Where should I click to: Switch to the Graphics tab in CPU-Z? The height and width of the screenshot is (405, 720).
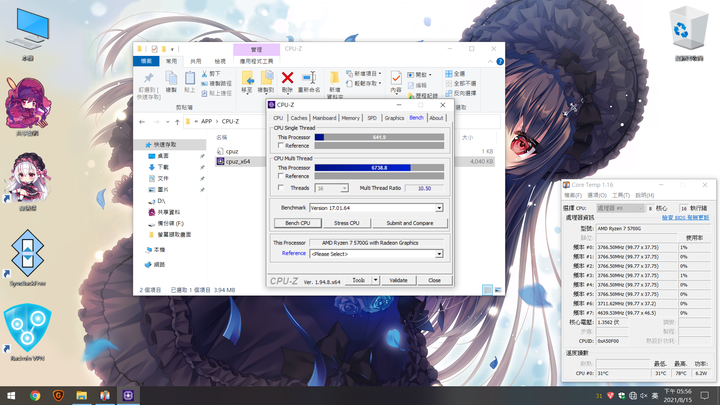(x=394, y=118)
